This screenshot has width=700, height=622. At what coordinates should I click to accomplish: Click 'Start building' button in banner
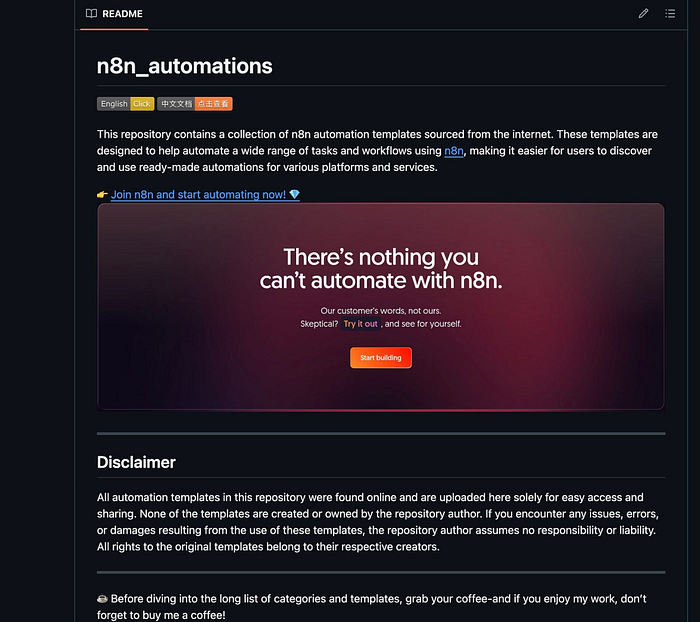click(381, 358)
